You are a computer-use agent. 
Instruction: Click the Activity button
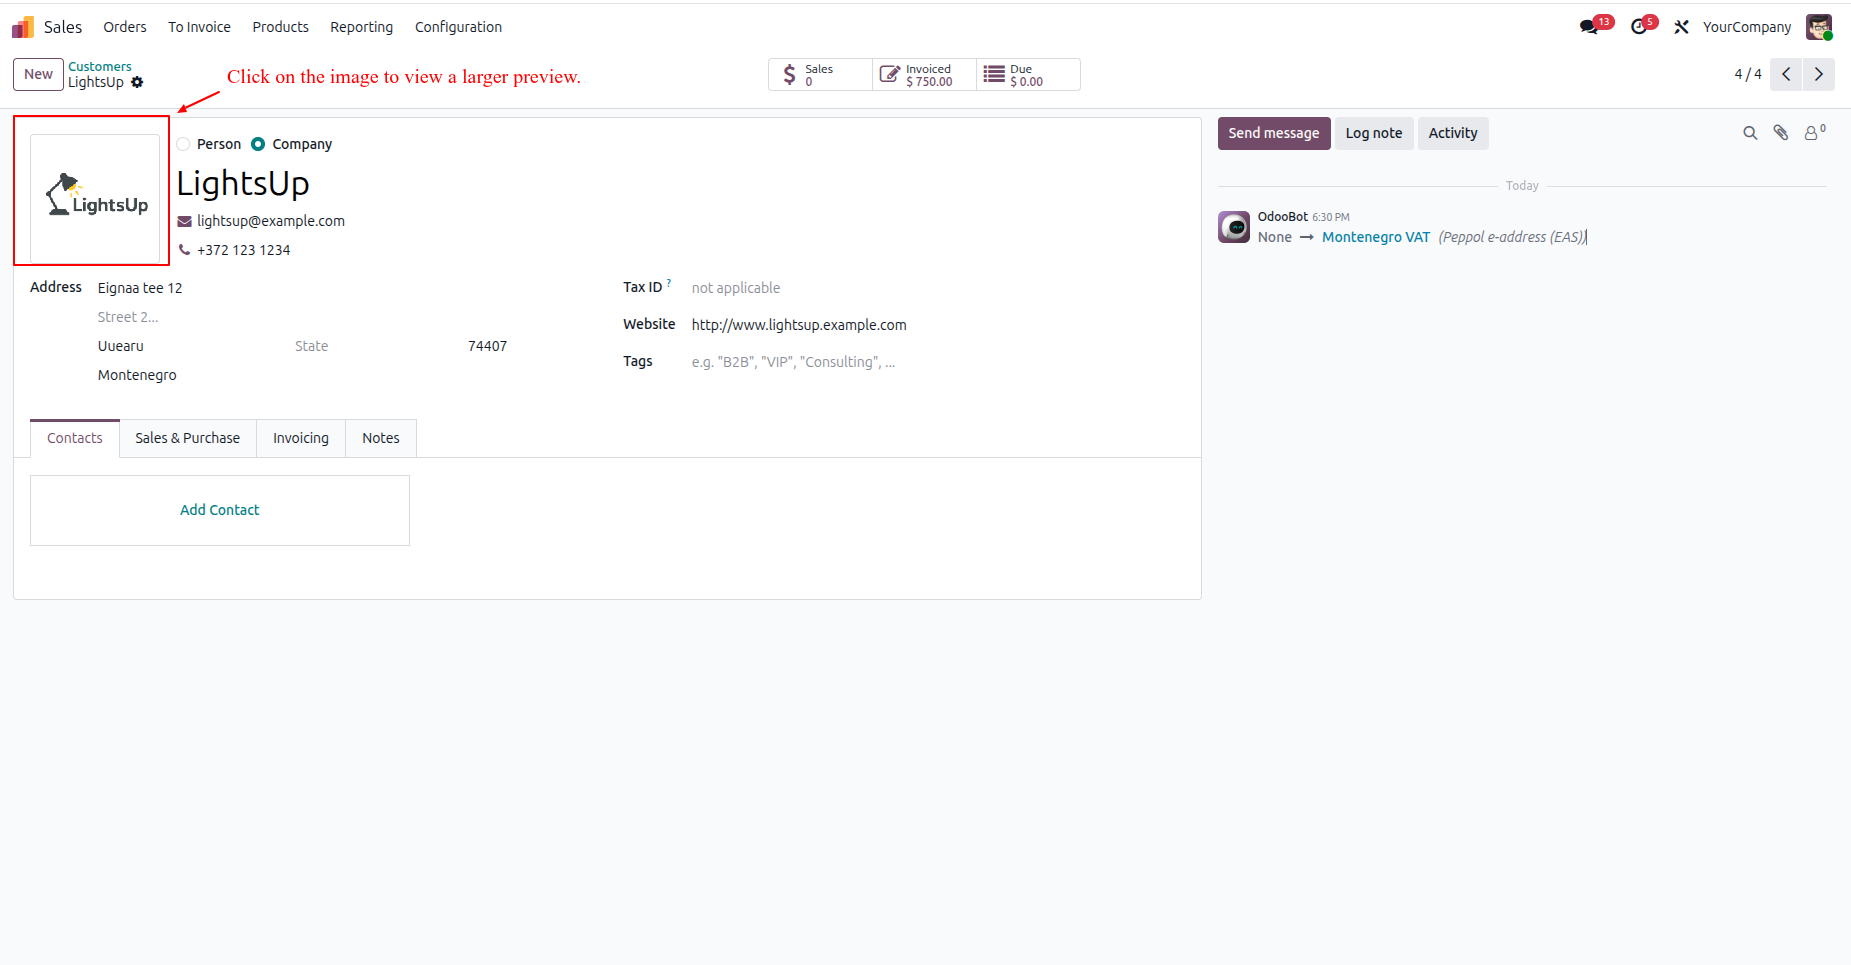pos(1453,133)
